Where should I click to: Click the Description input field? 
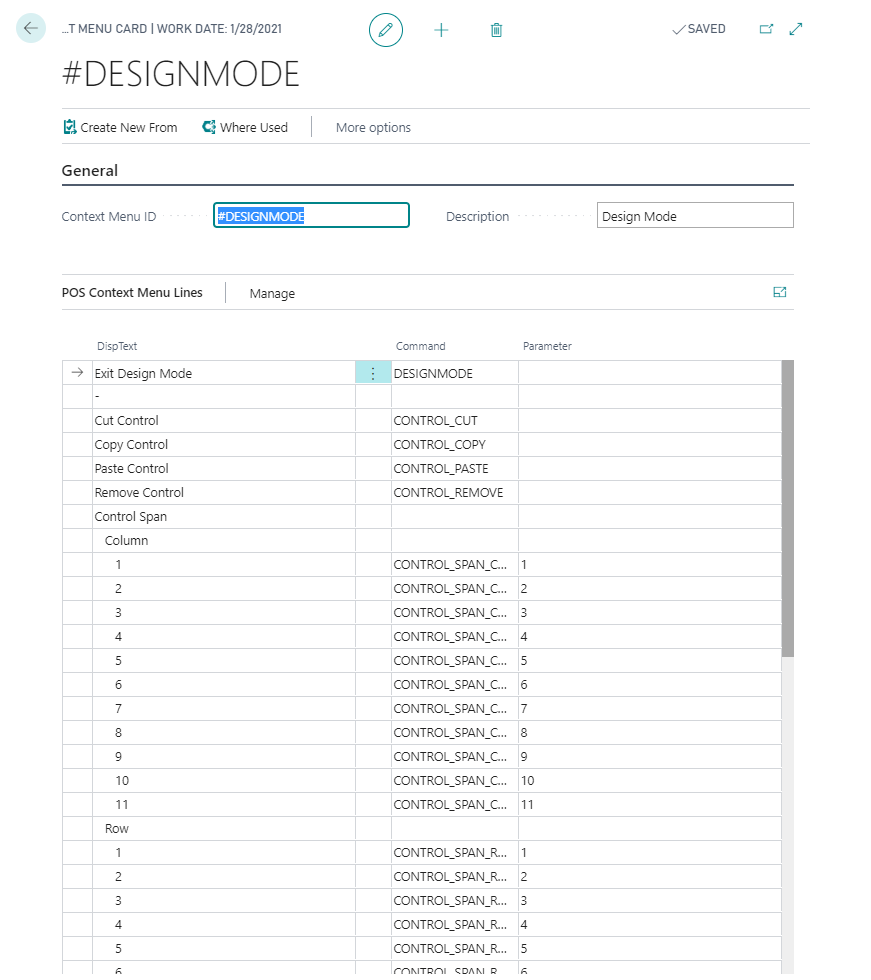click(695, 216)
